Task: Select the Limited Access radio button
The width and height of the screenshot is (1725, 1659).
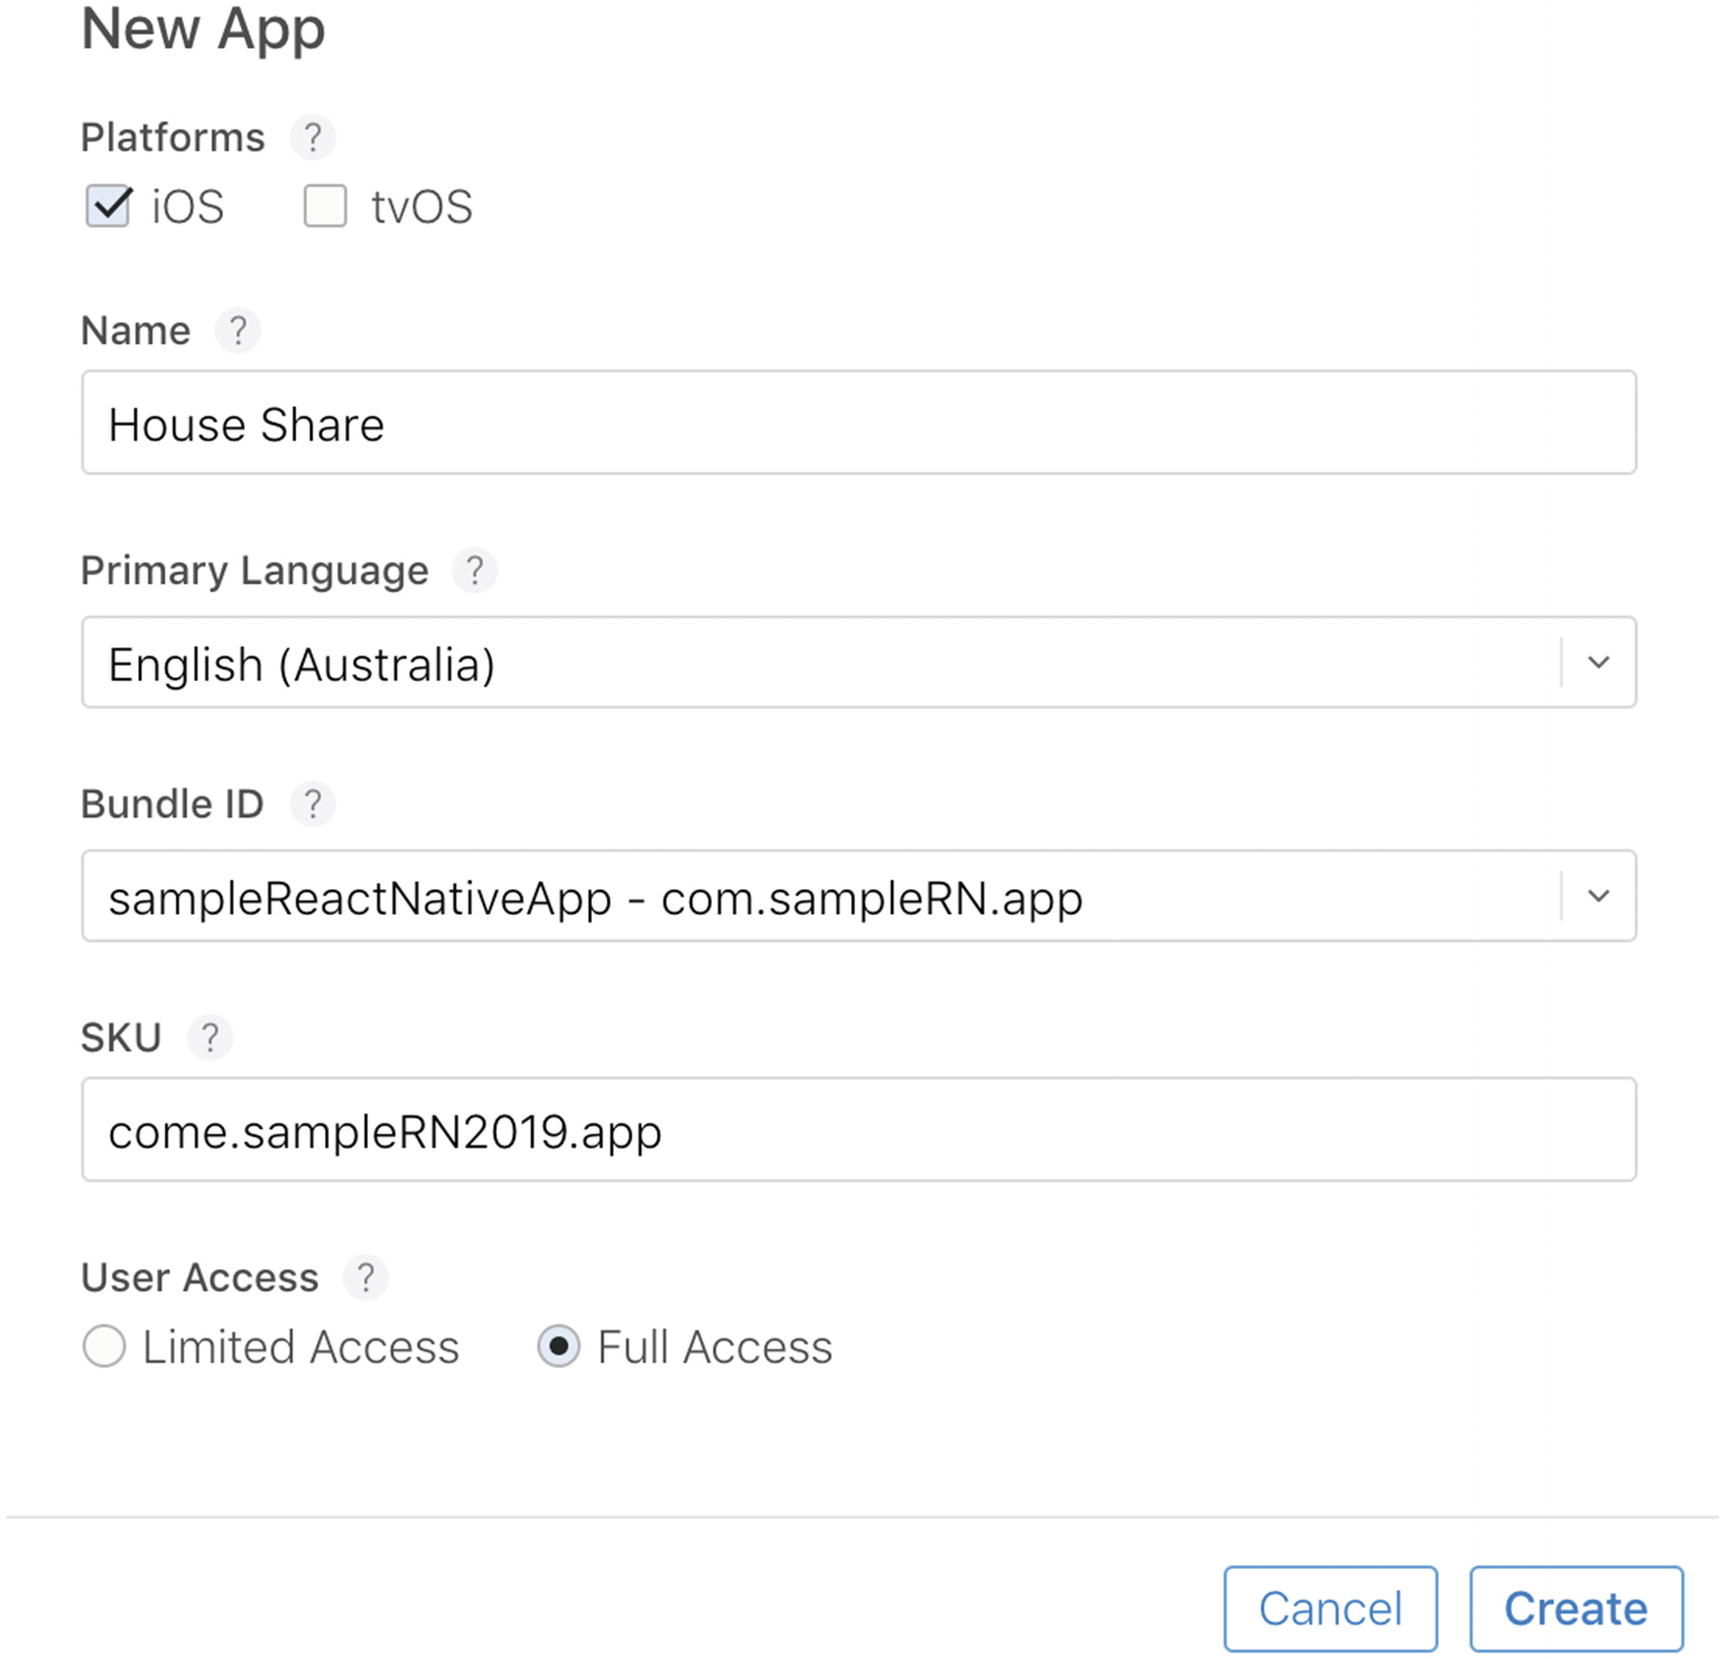Action: point(104,1346)
